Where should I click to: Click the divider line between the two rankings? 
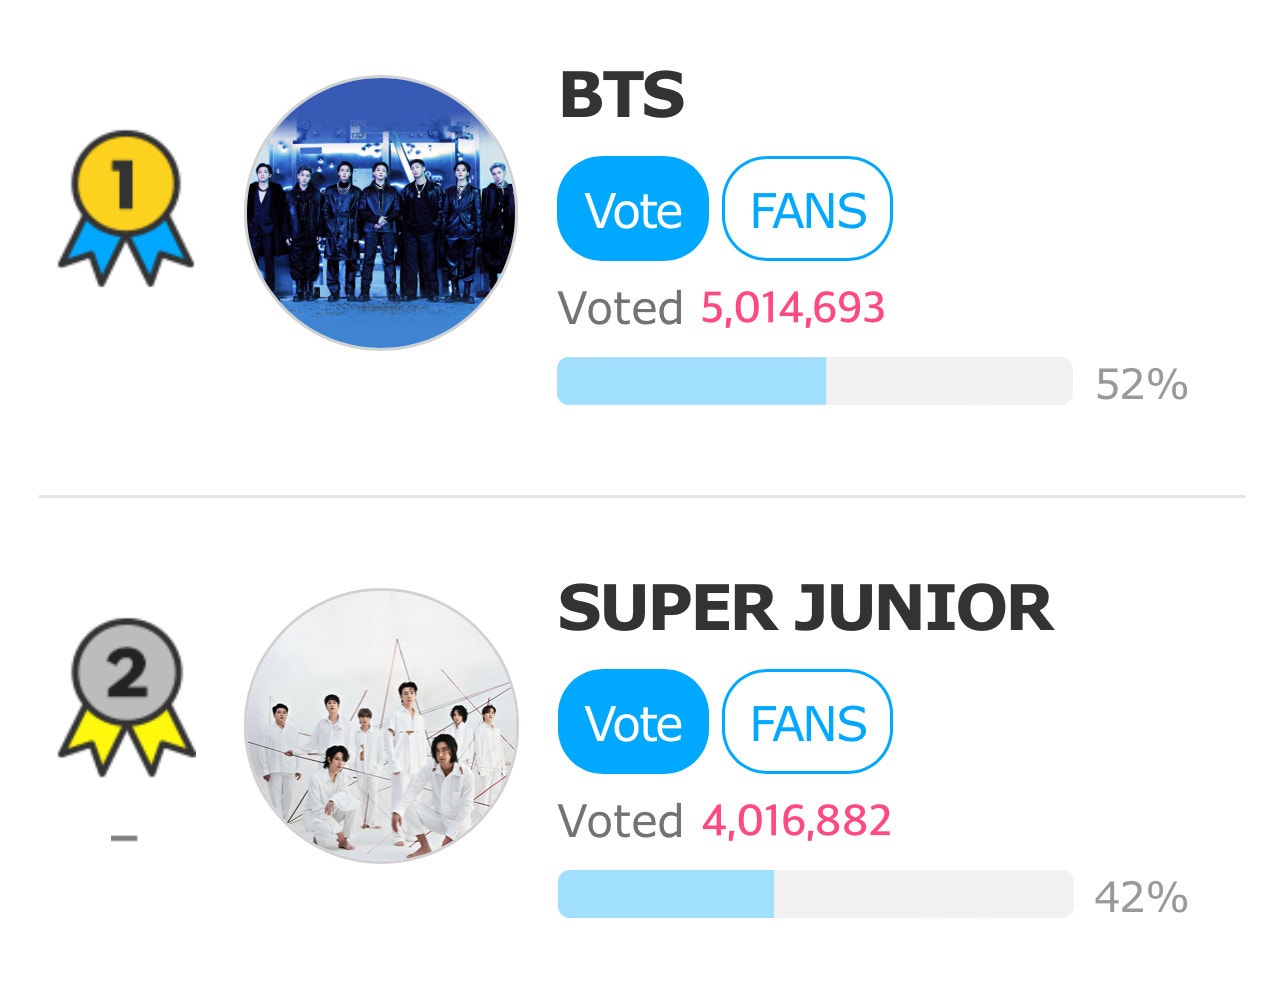coord(642,491)
